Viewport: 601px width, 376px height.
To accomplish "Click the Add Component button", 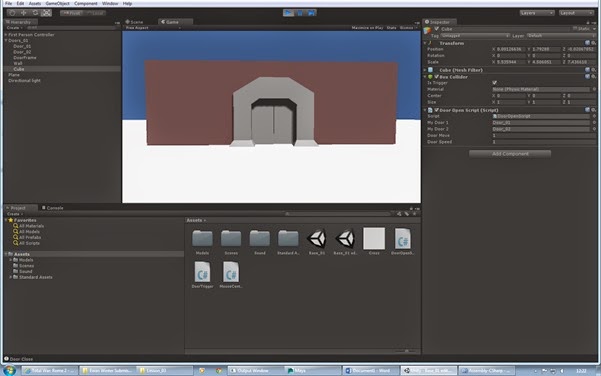I will tap(510, 154).
